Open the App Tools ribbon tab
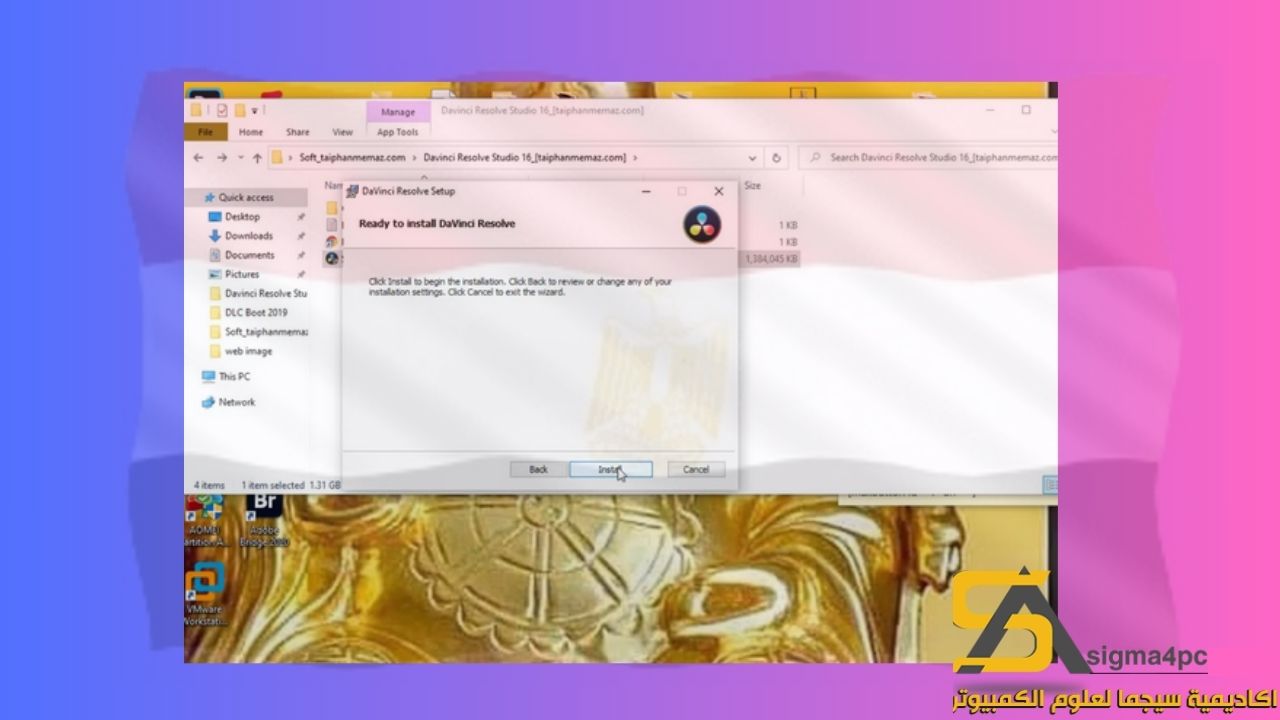The image size is (1280, 720). pyautogui.click(x=398, y=132)
